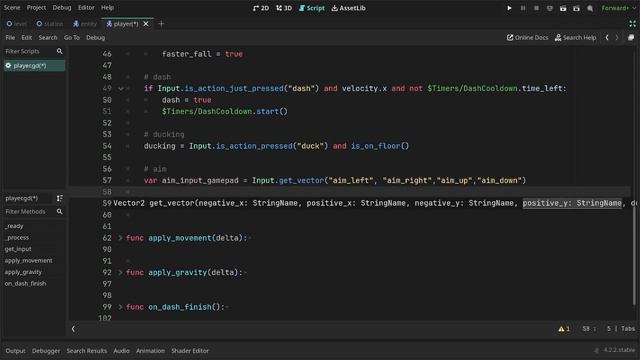Make script editor floating window icon

point(631,38)
